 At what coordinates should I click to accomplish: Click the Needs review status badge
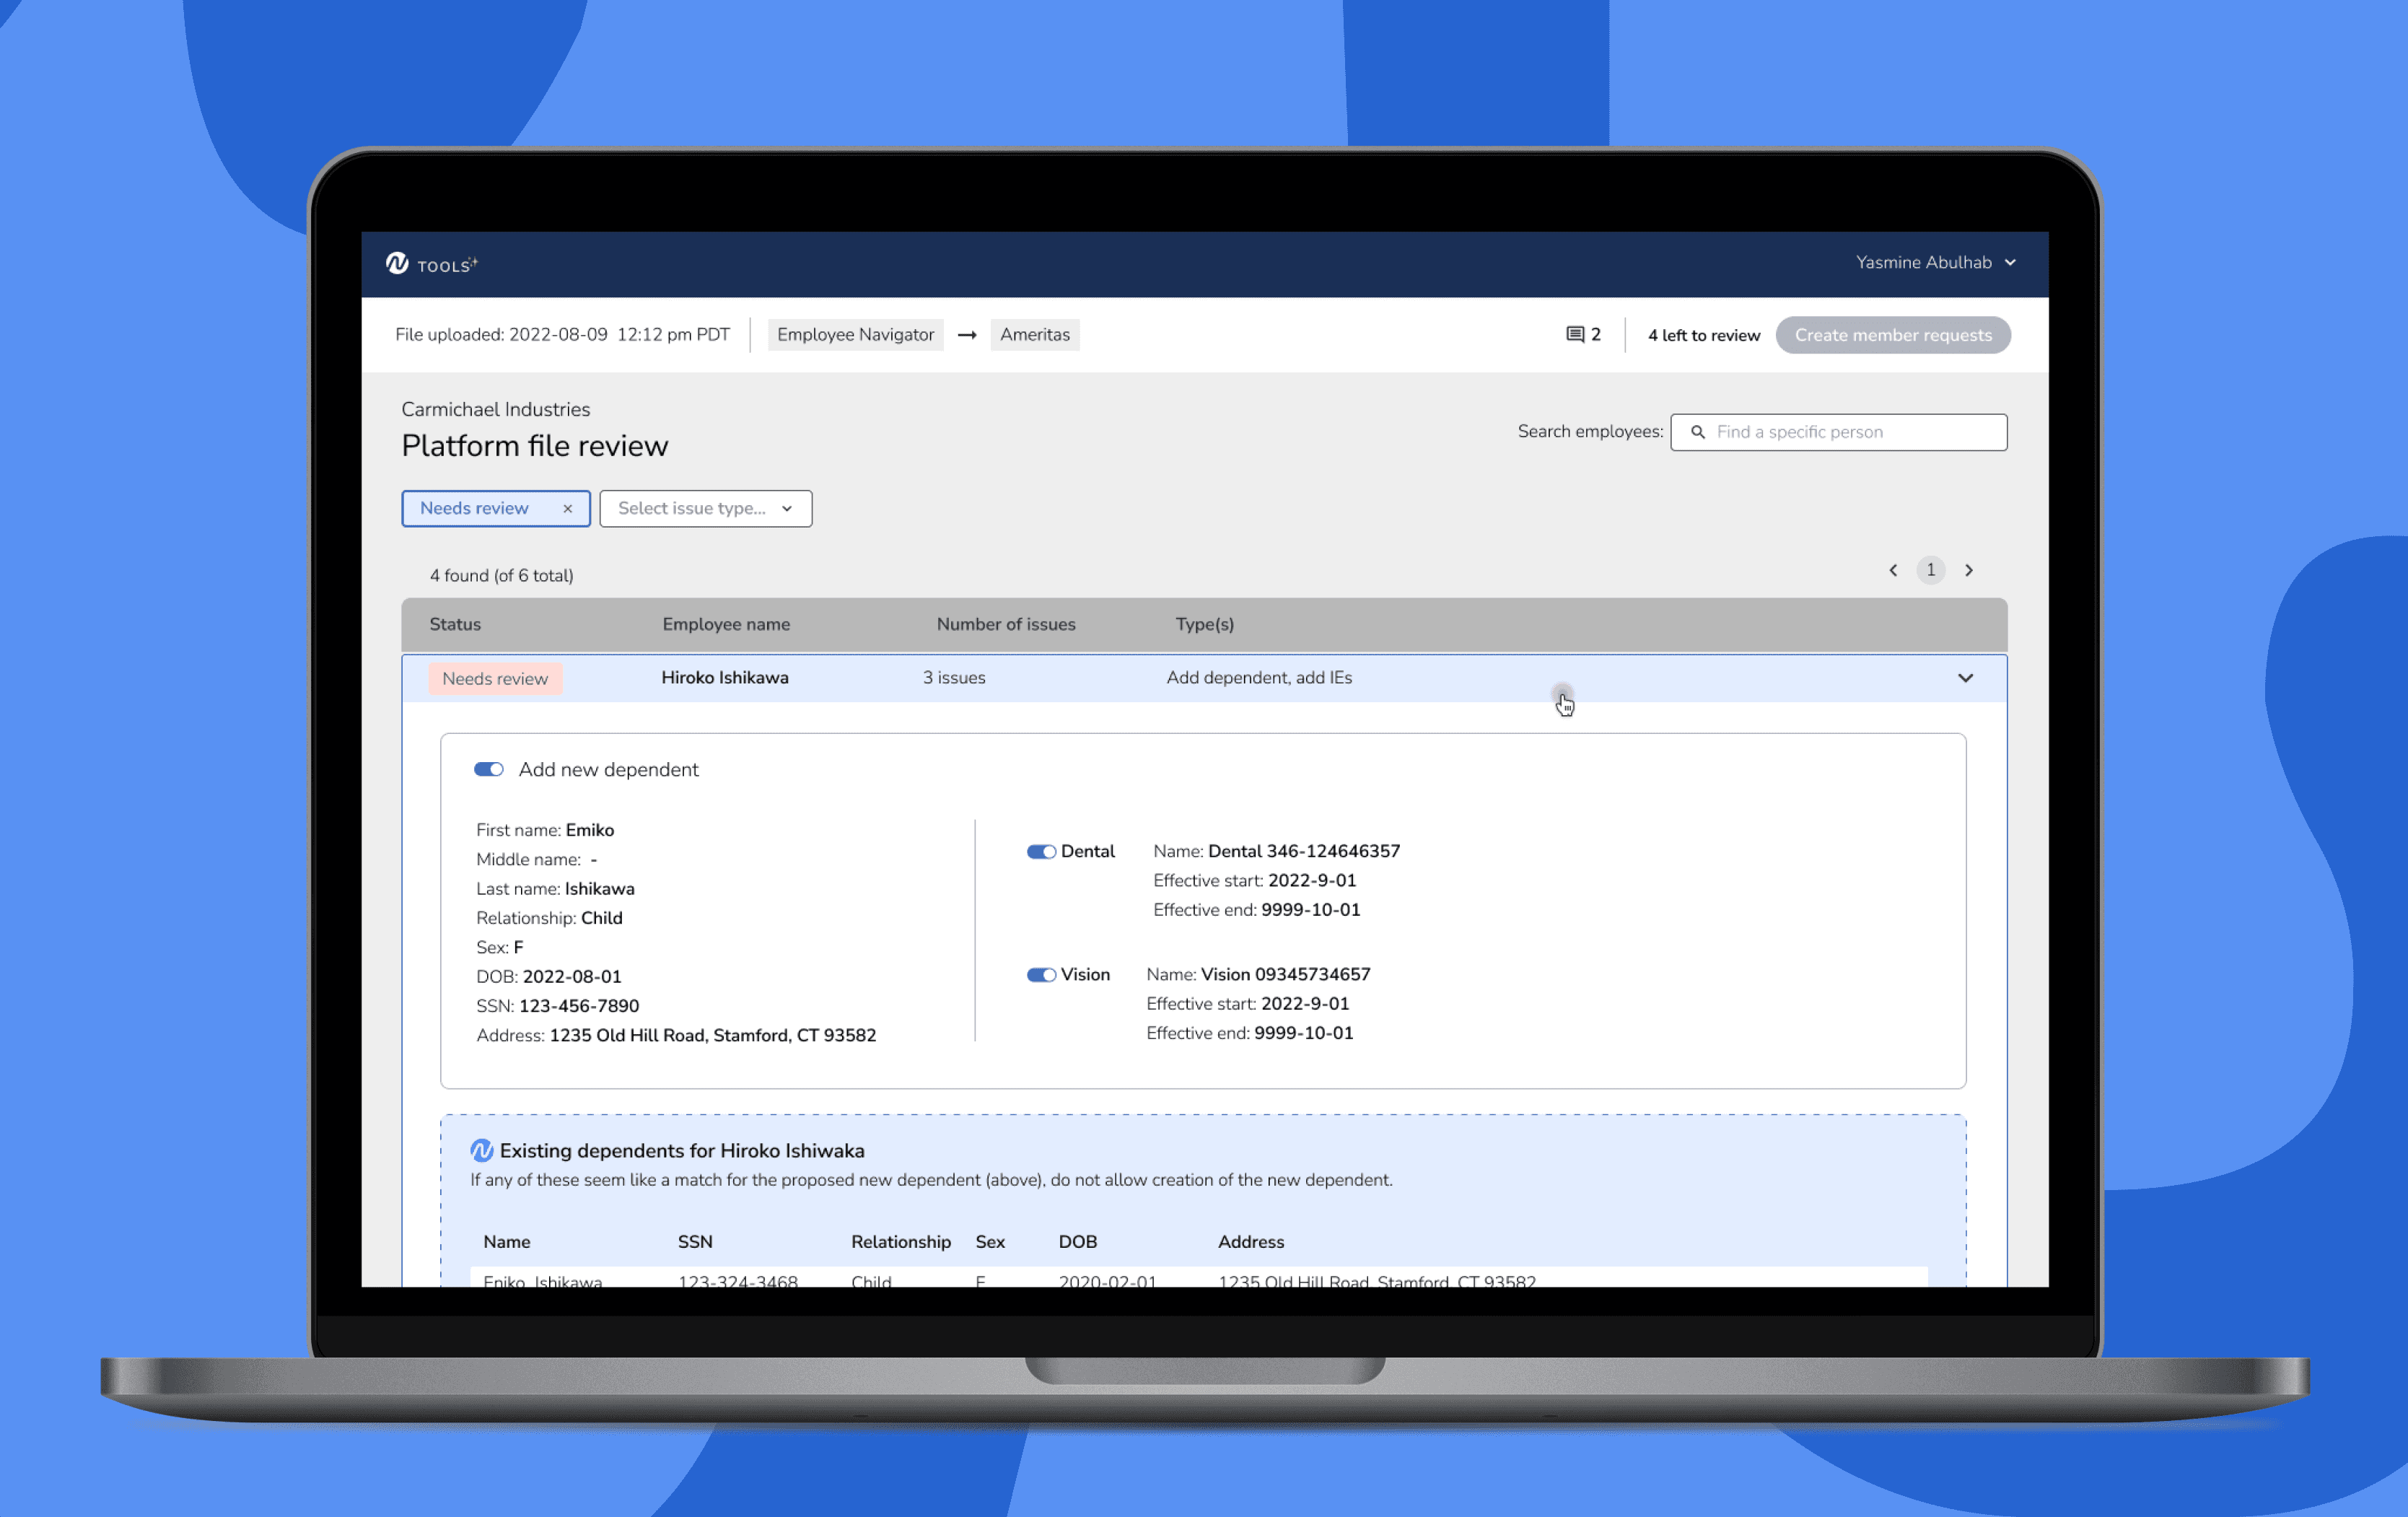click(x=495, y=679)
